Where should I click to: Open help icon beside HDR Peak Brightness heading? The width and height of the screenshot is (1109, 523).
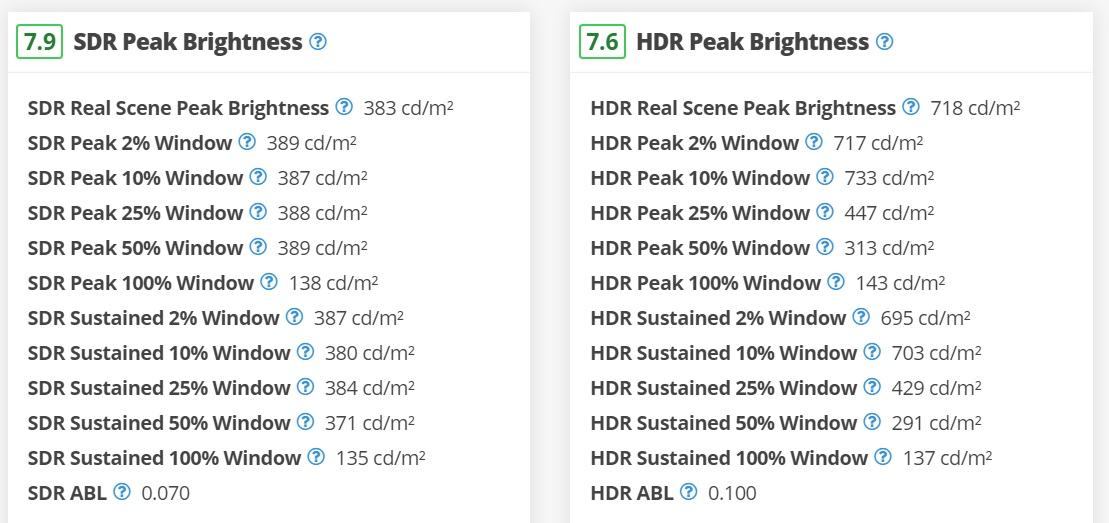pos(884,42)
